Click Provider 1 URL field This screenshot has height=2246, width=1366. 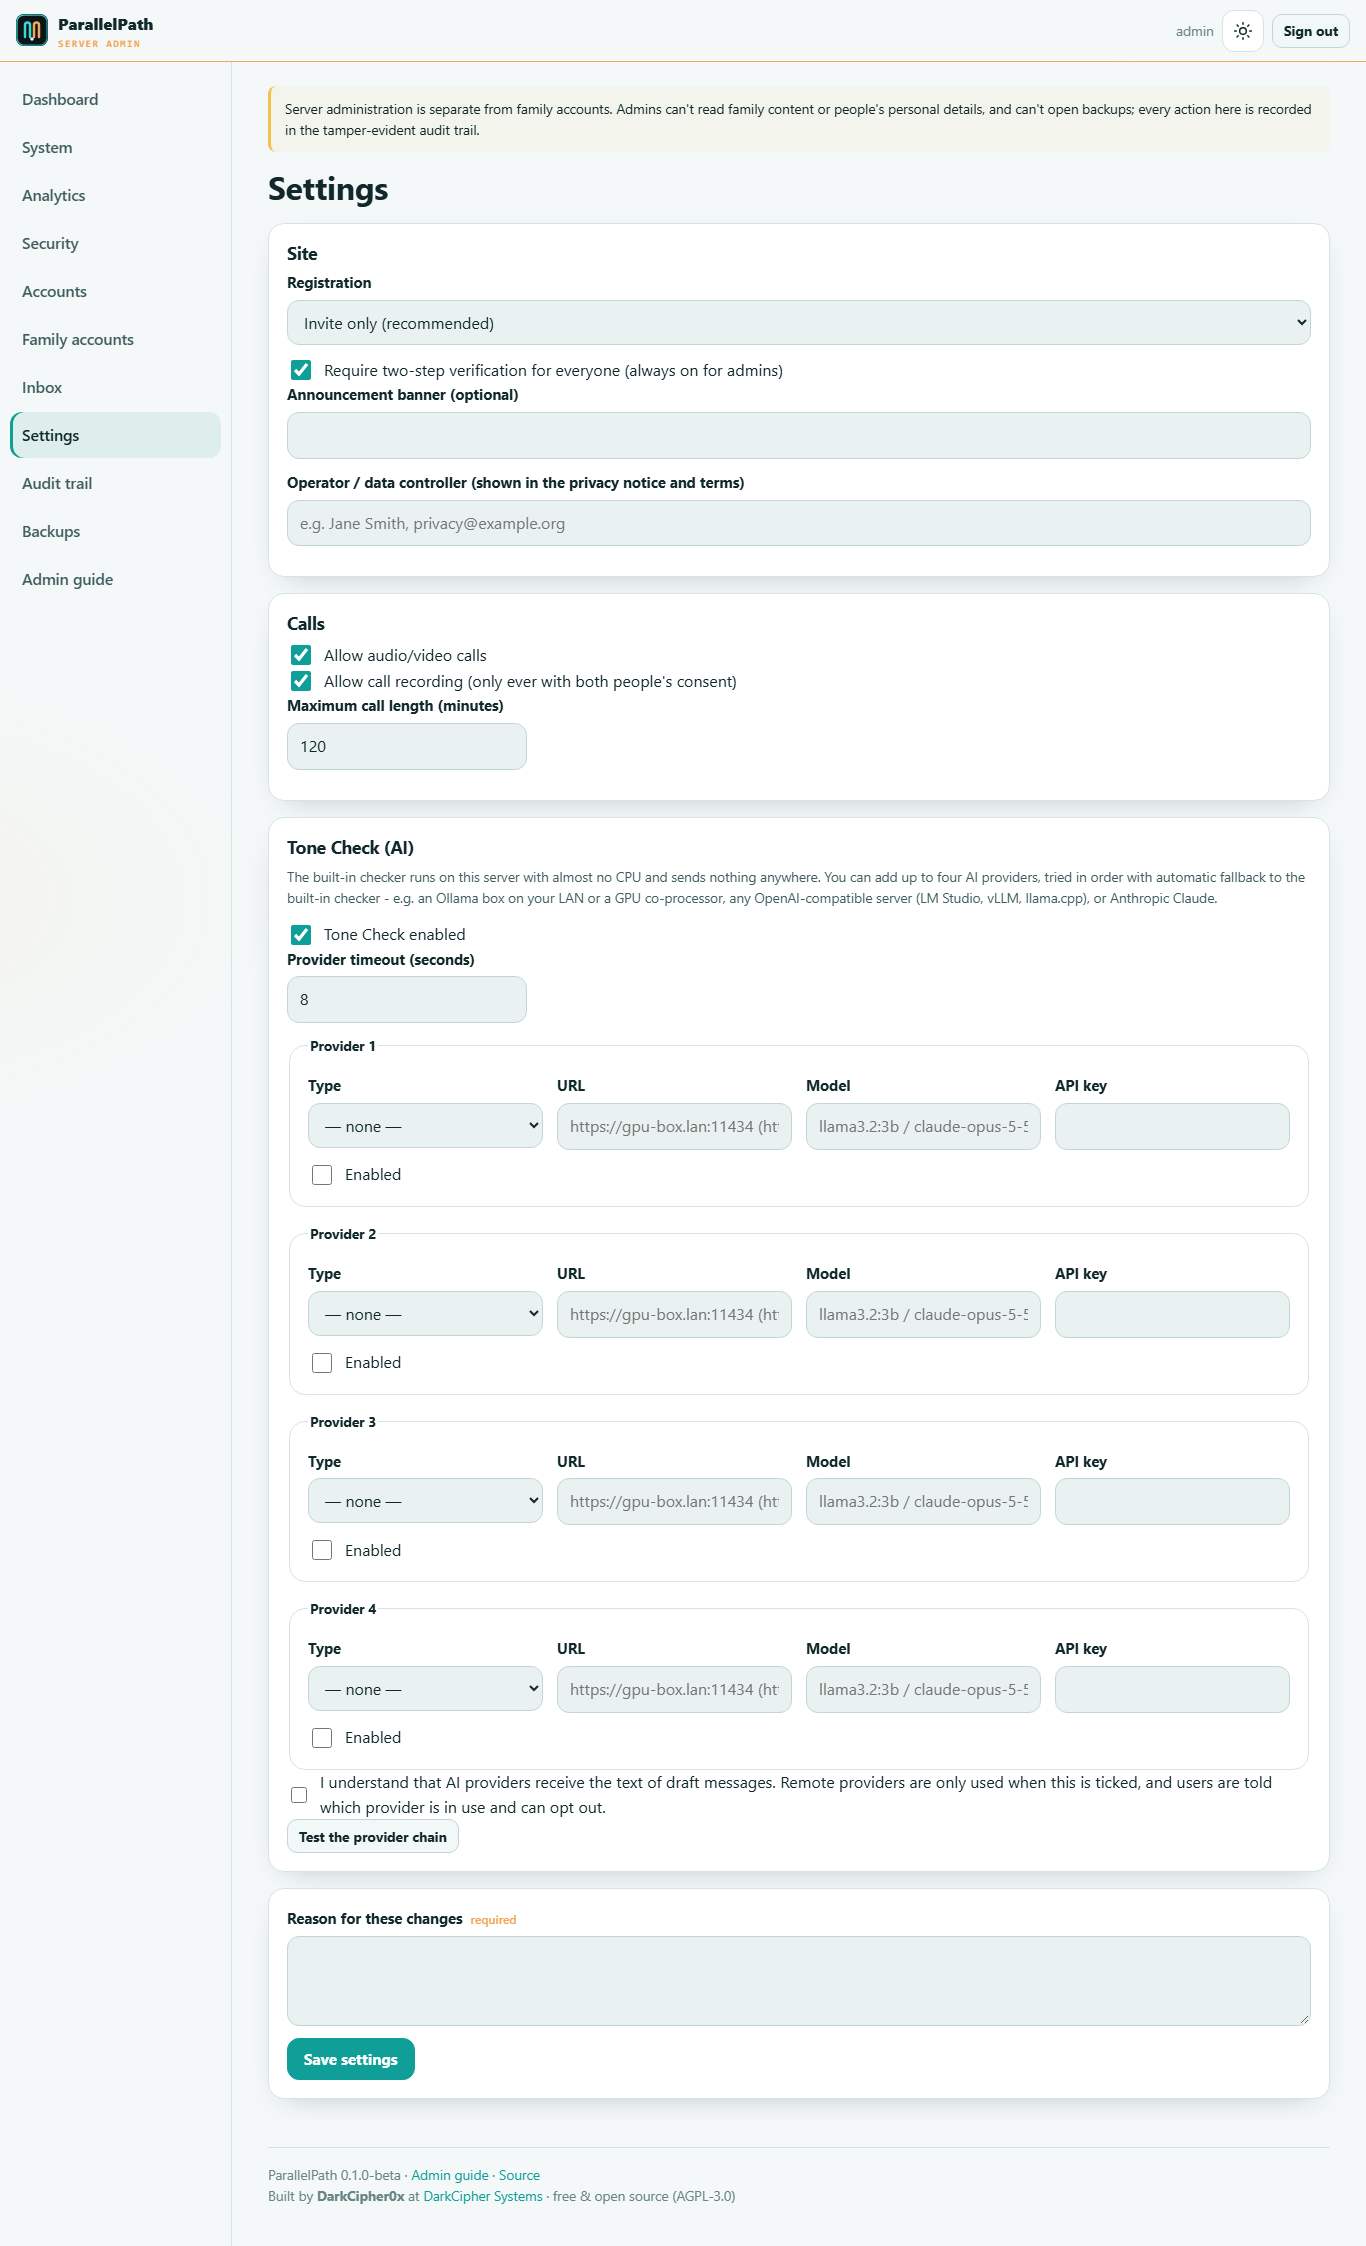(x=674, y=1126)
